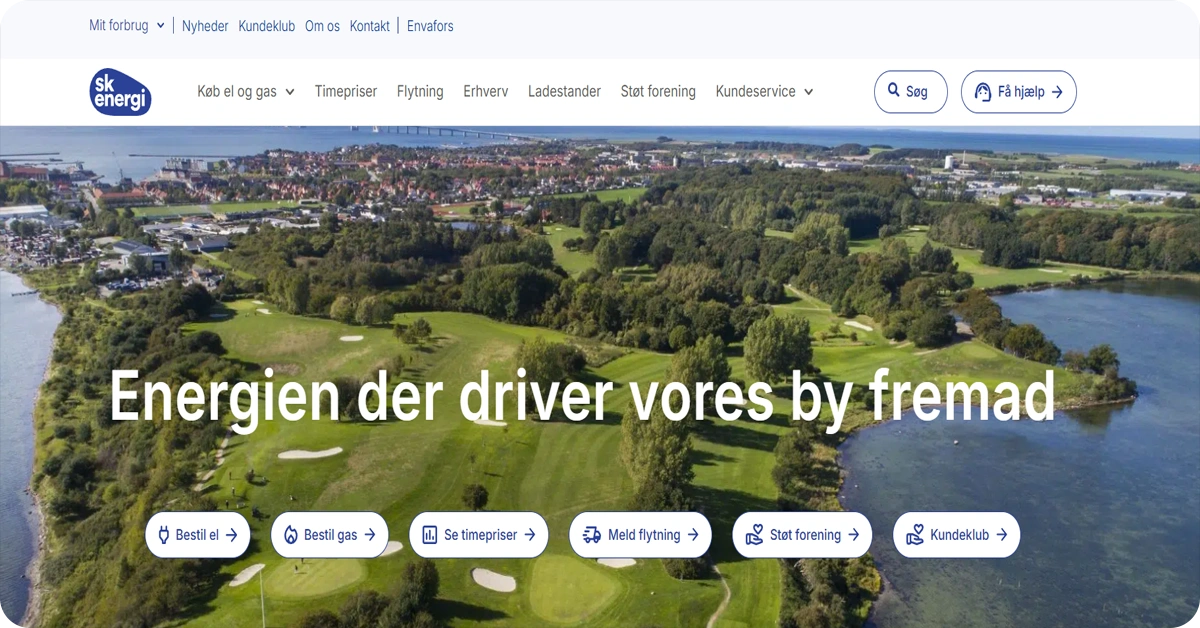The width and height of the screenshot is (1200, 628).
Task: Open the Kontakt link in top bar
Action: [370, 26]
